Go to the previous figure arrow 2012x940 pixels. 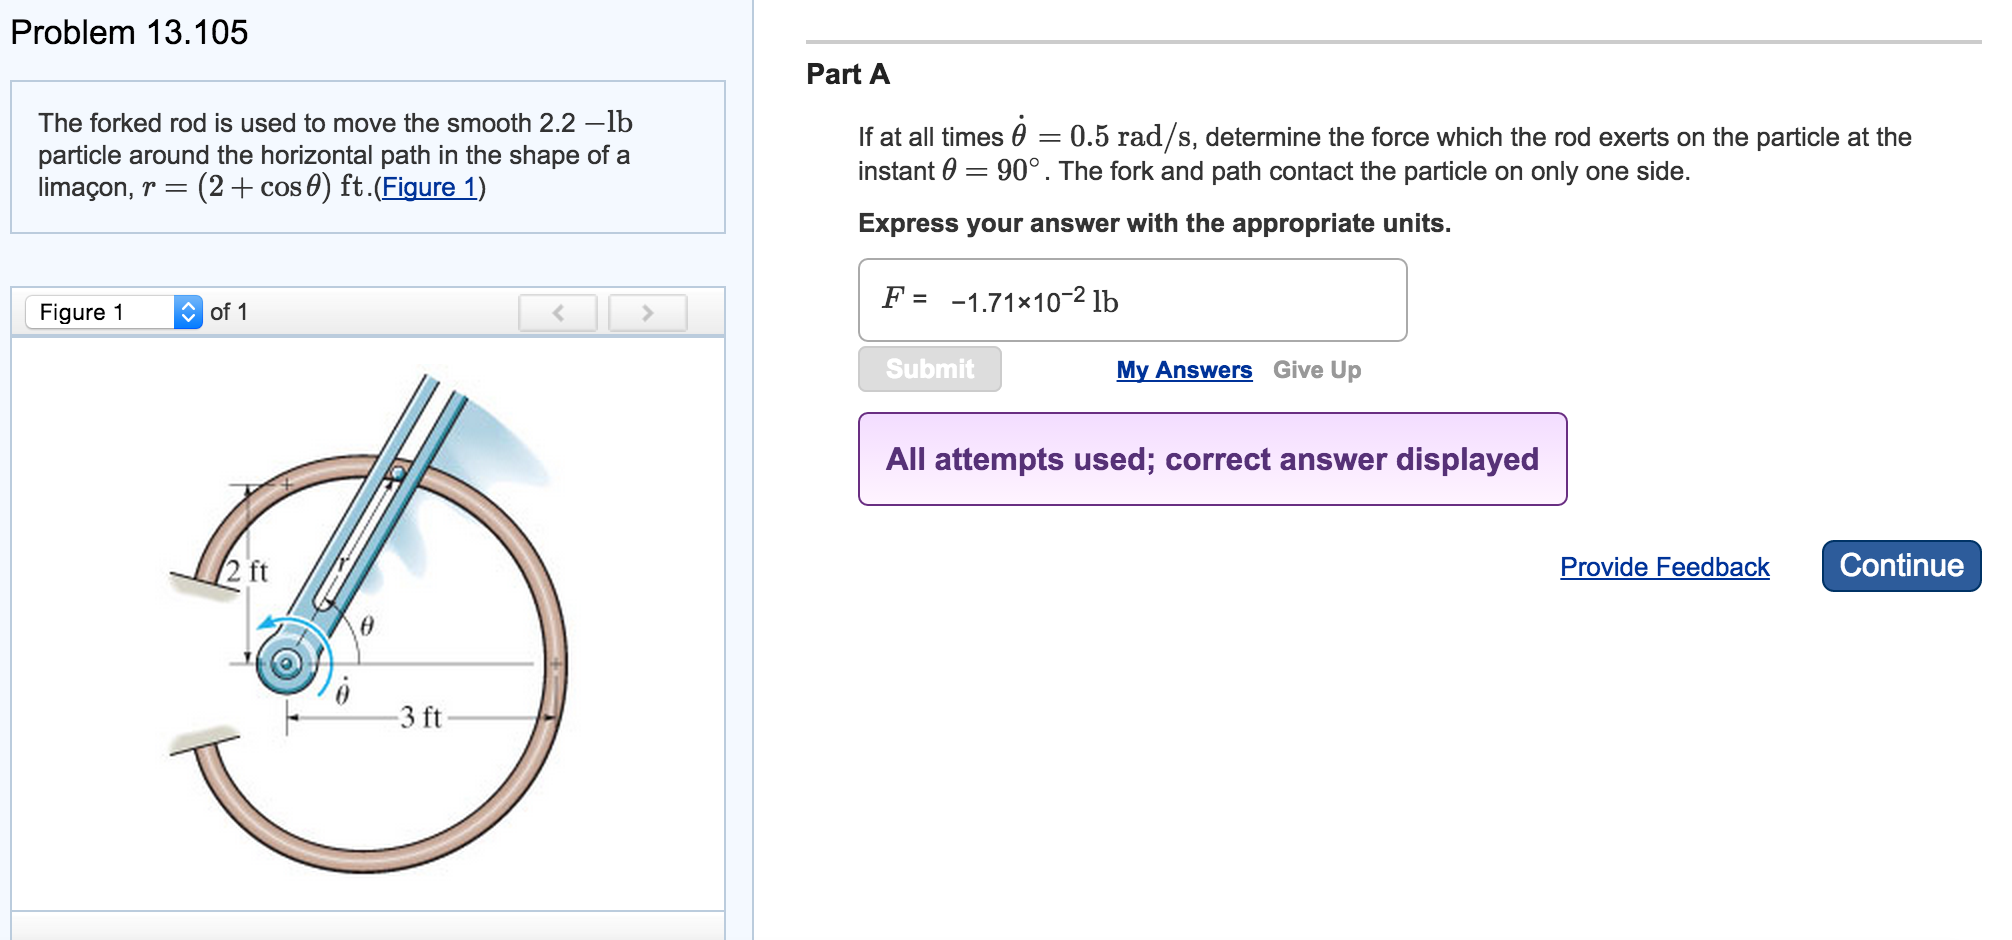557,313
